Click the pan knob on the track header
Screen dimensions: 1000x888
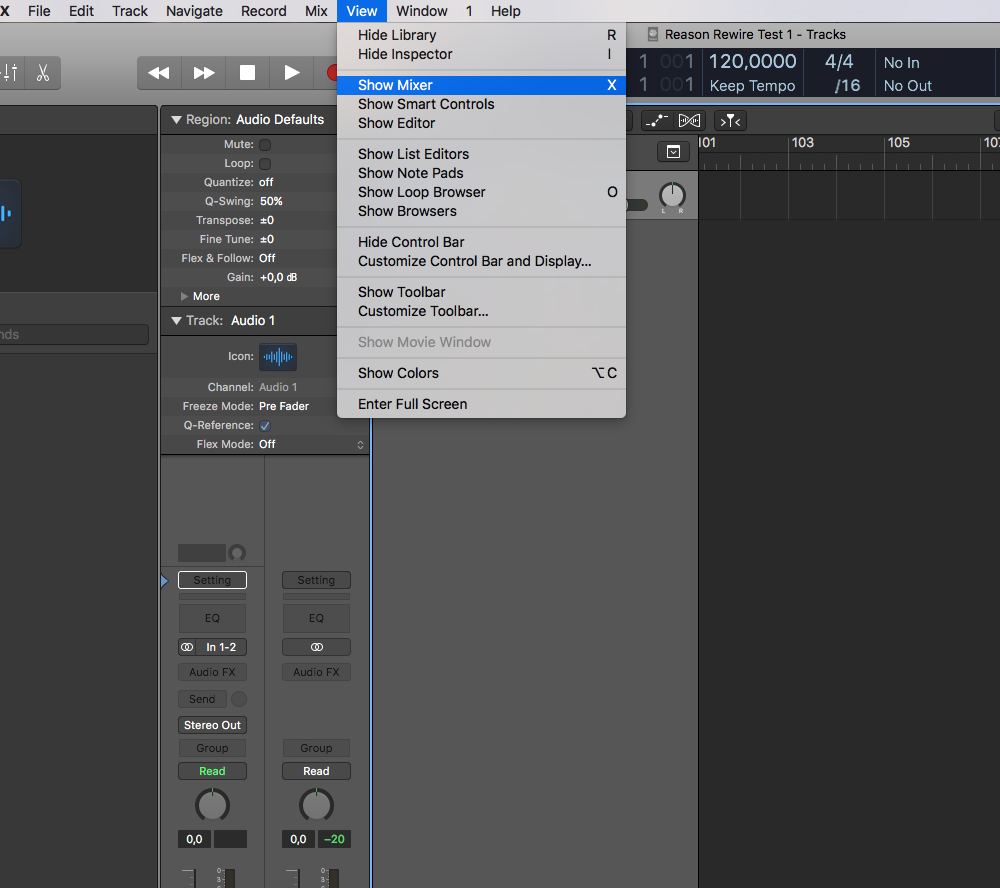pos(673,195)
